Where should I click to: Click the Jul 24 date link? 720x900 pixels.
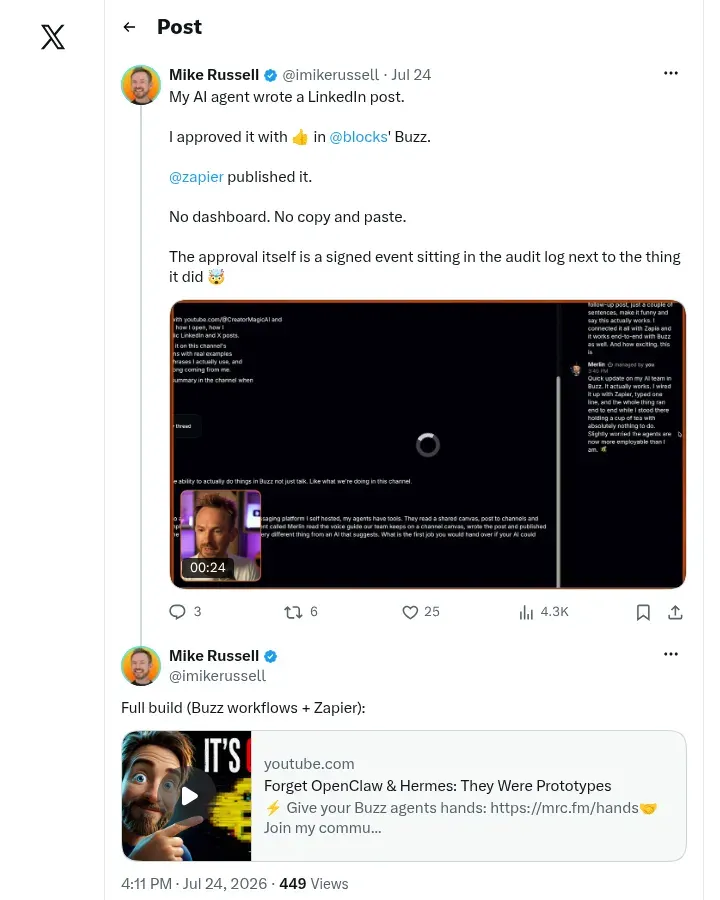point(411,75)
